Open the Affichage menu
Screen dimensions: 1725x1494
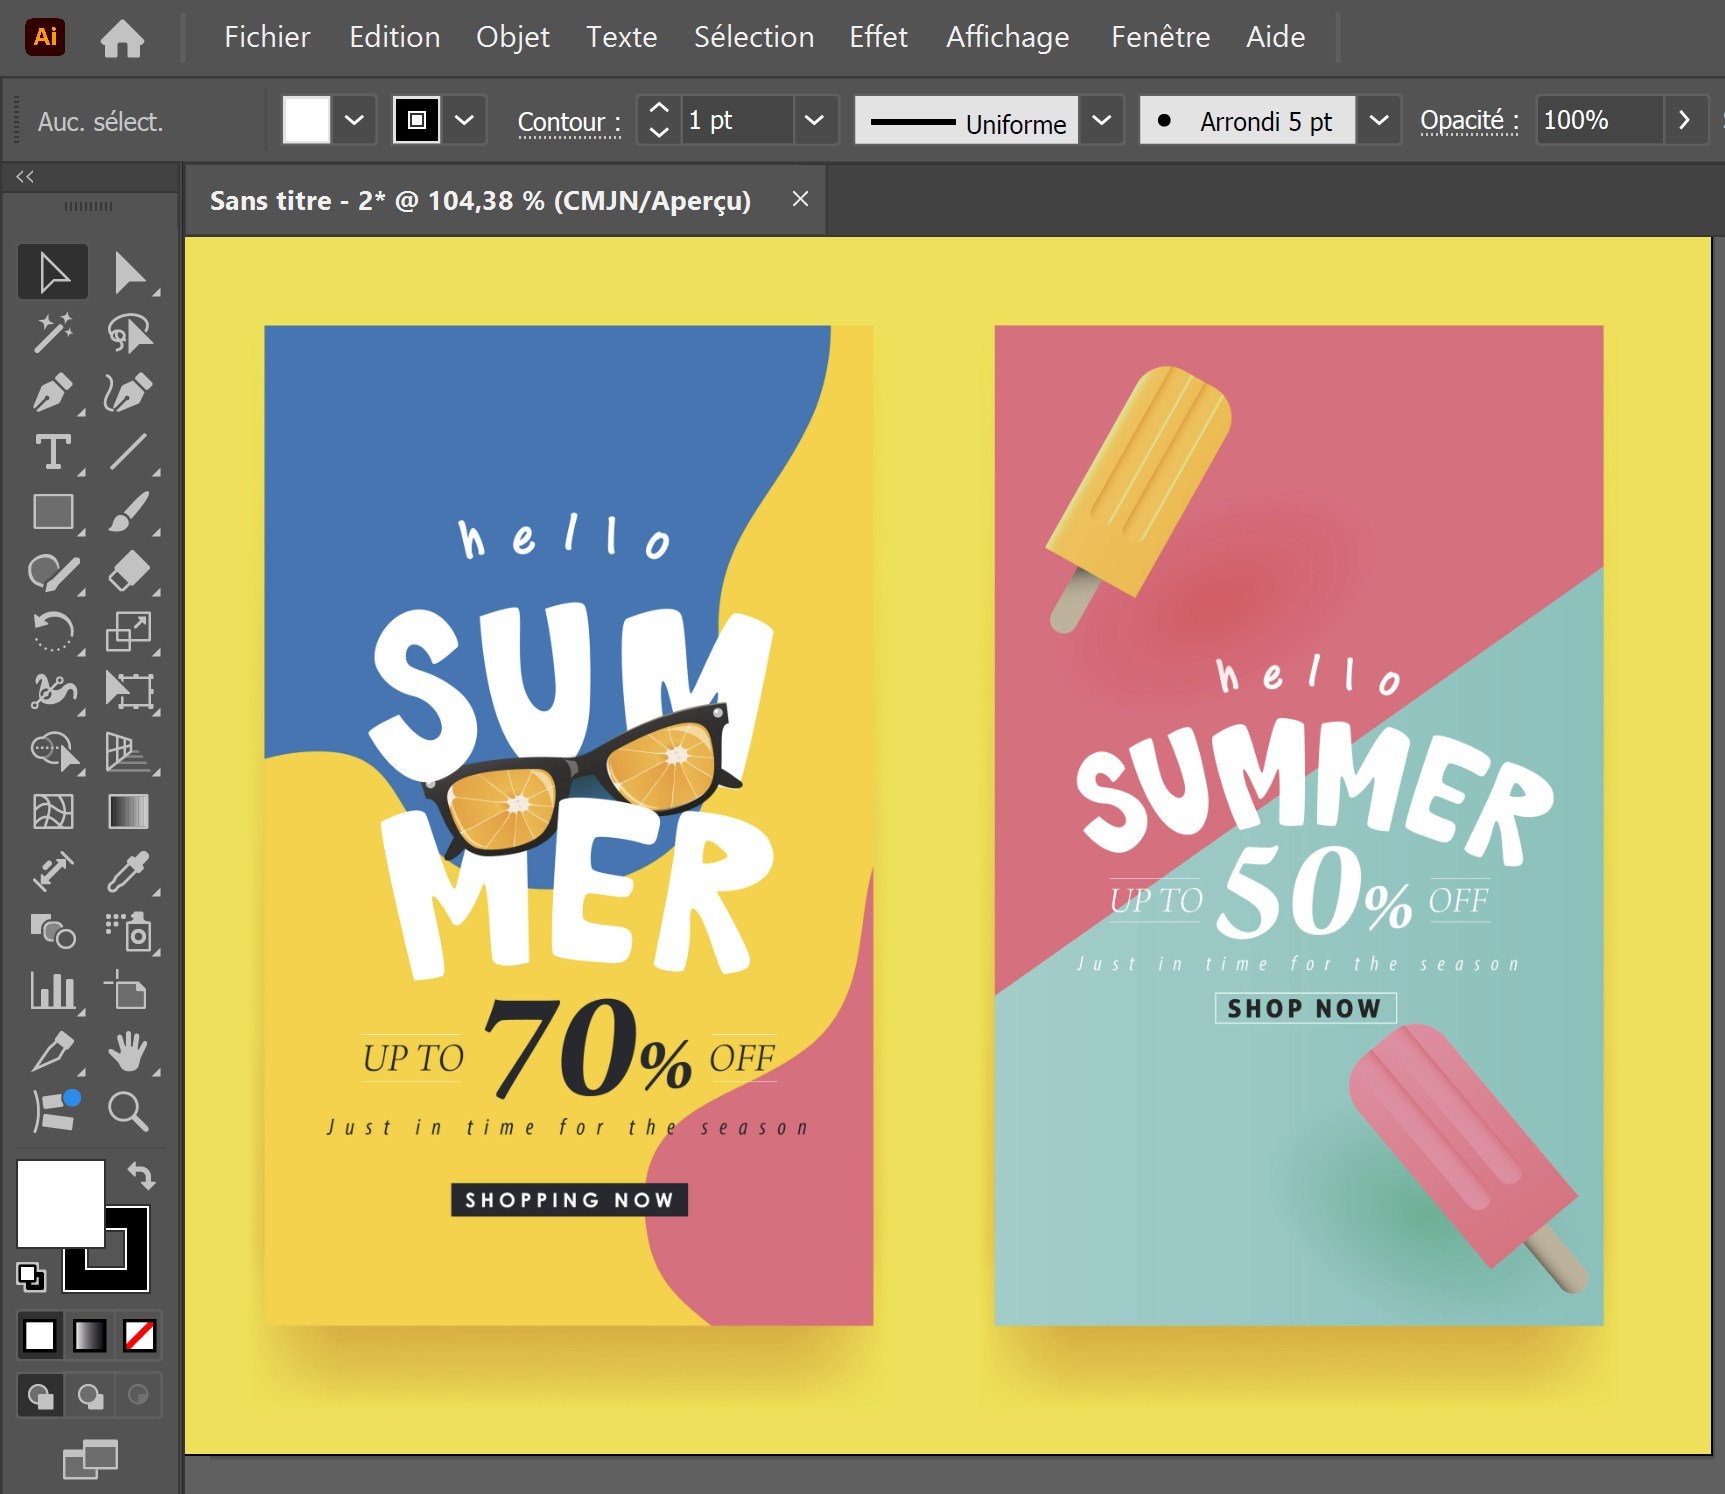pos(1007,37)
